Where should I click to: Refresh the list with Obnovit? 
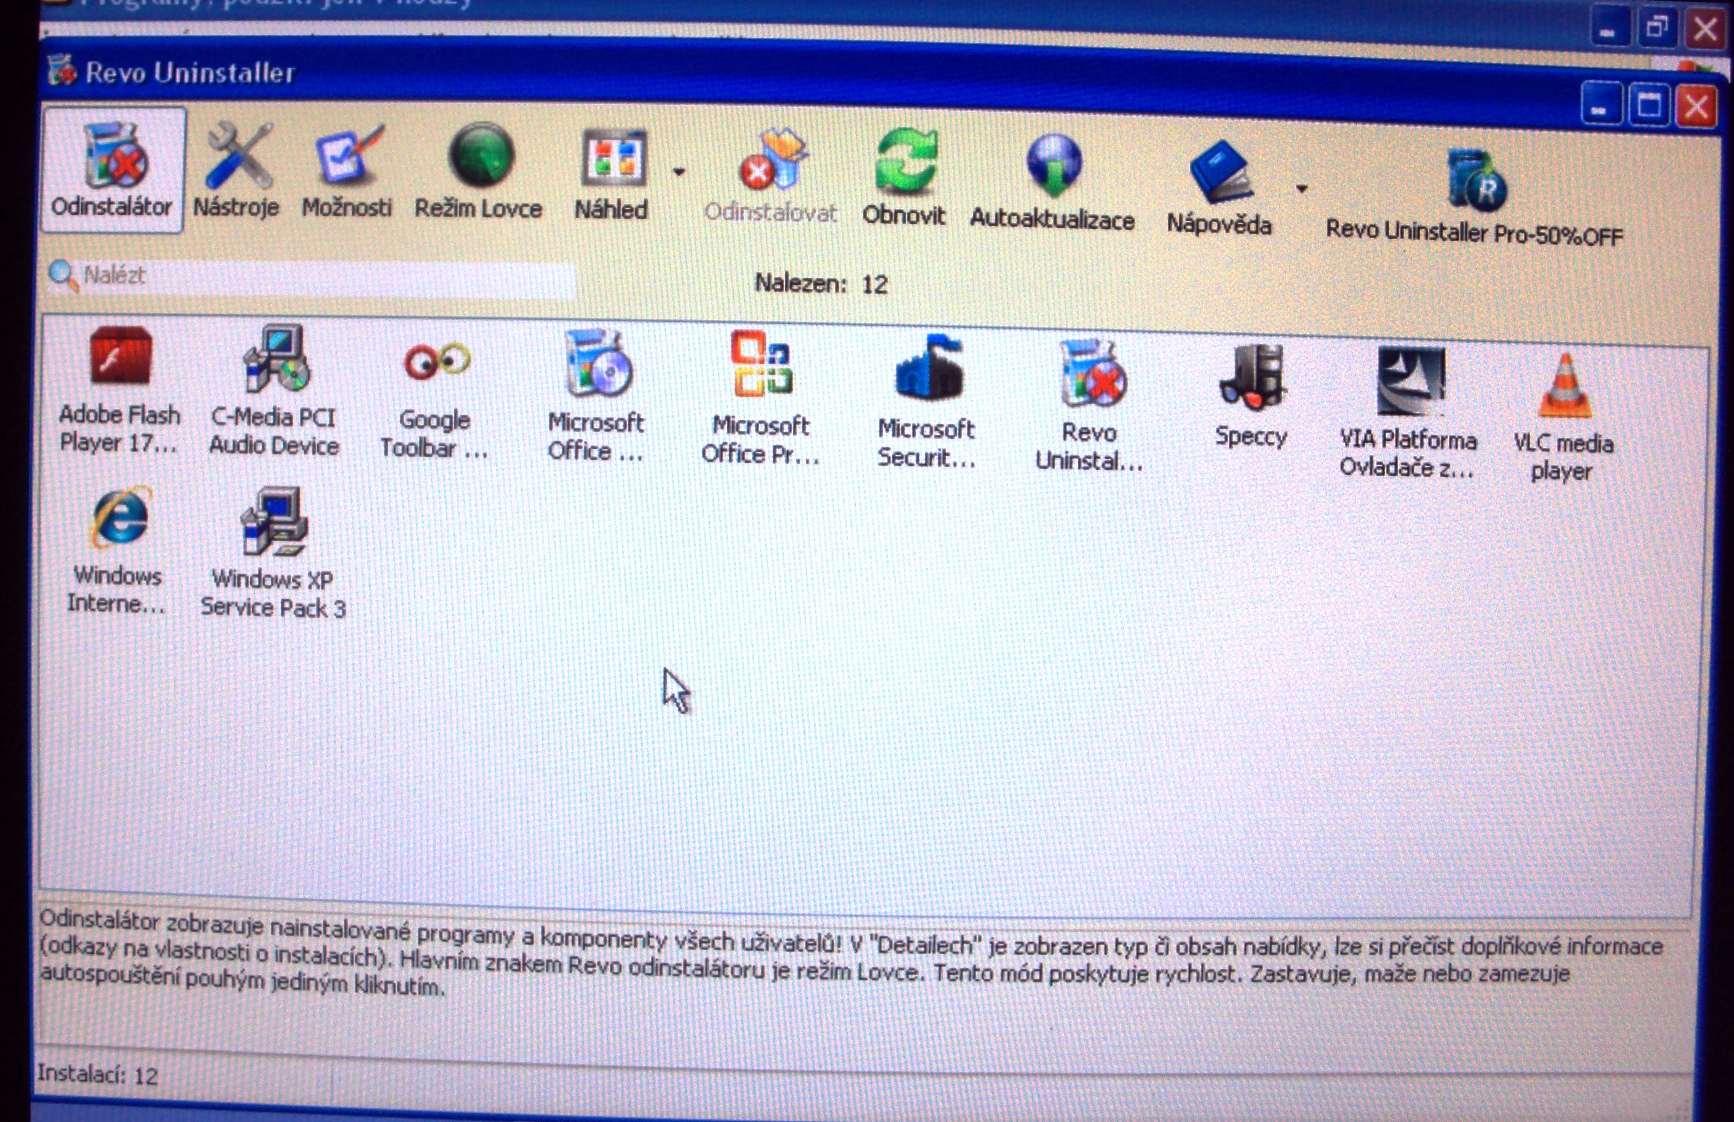pos(904,177)
